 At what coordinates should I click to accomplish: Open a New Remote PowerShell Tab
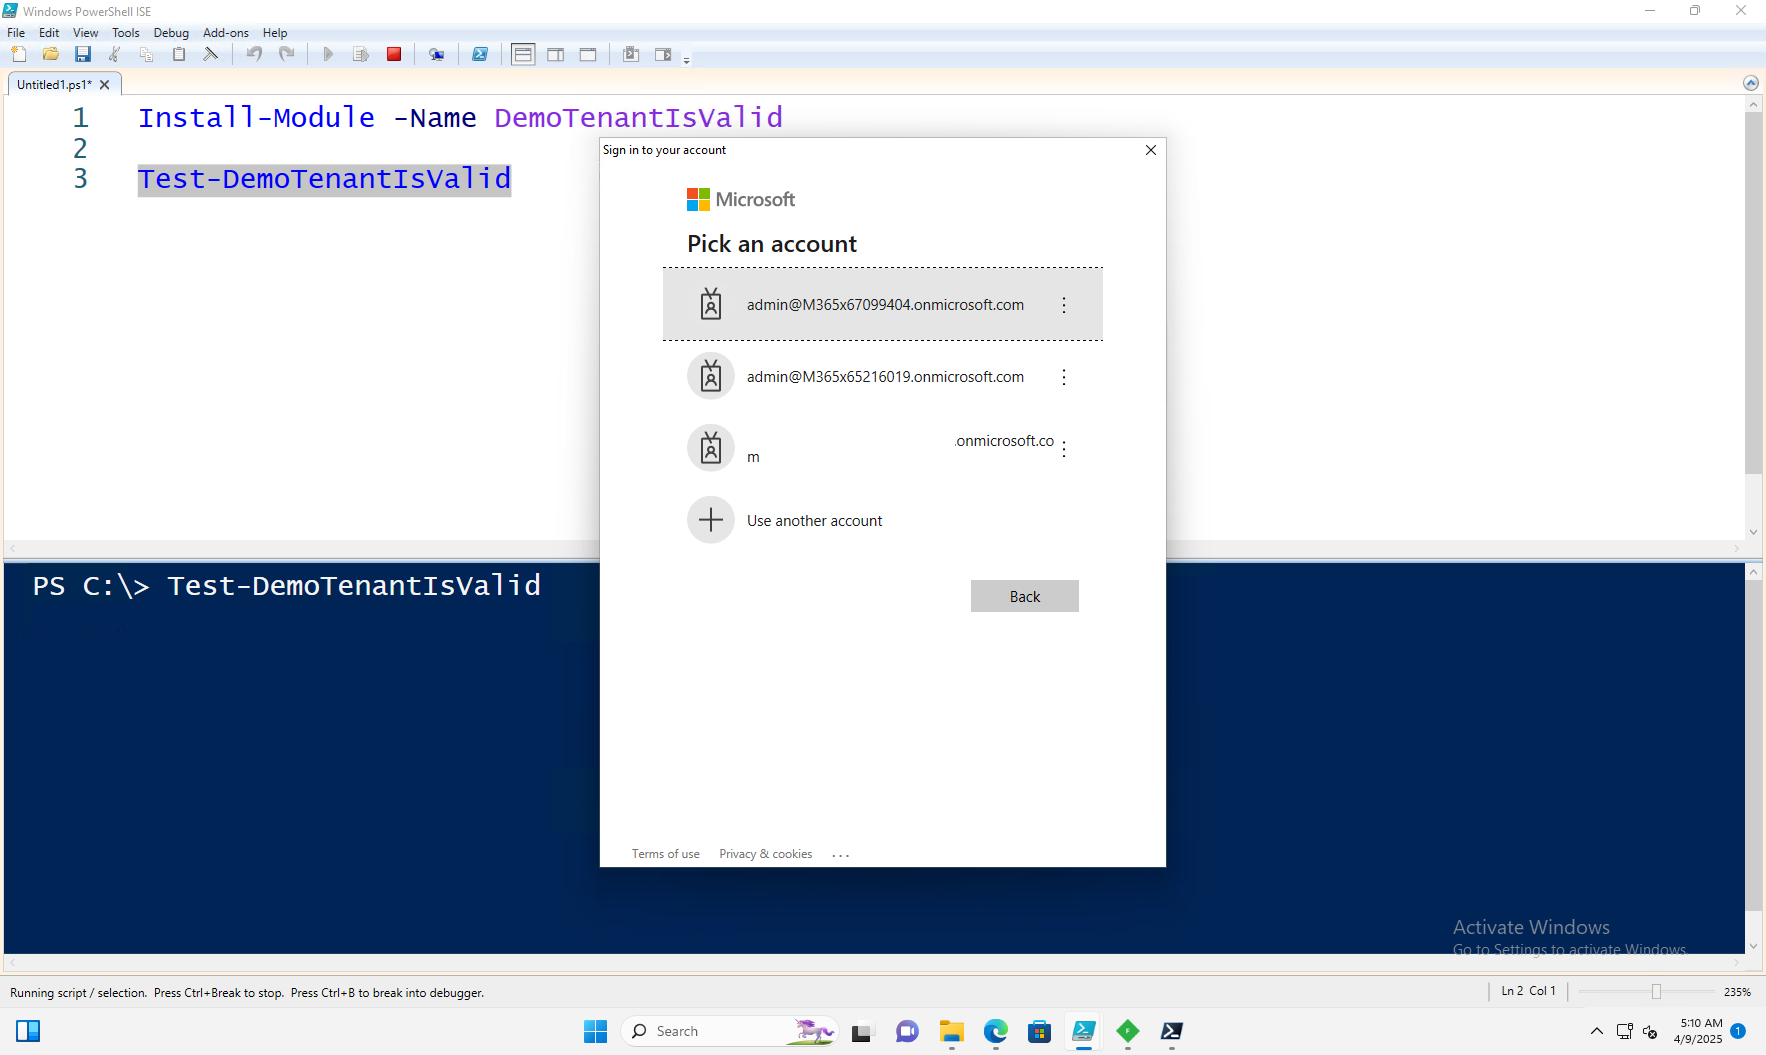click(x=437, y=54)
